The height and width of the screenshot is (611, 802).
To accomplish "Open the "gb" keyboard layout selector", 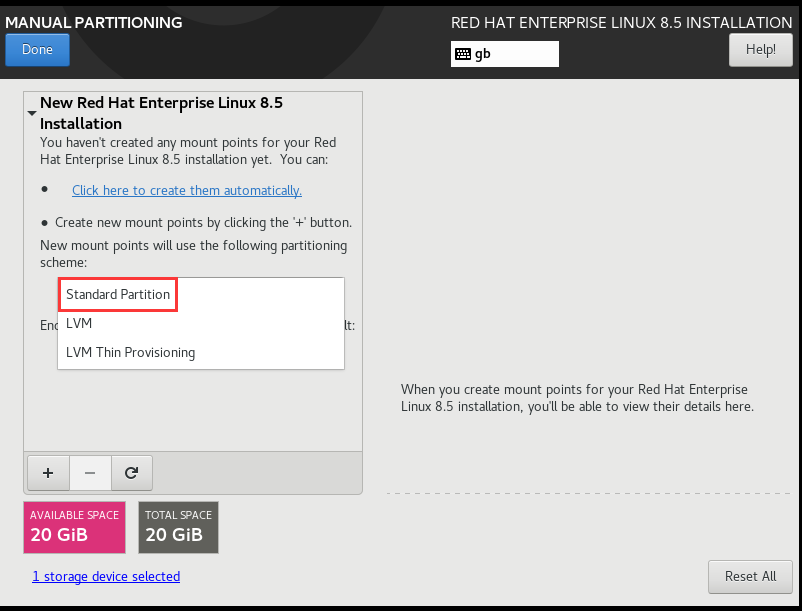I will click(504, 54).
